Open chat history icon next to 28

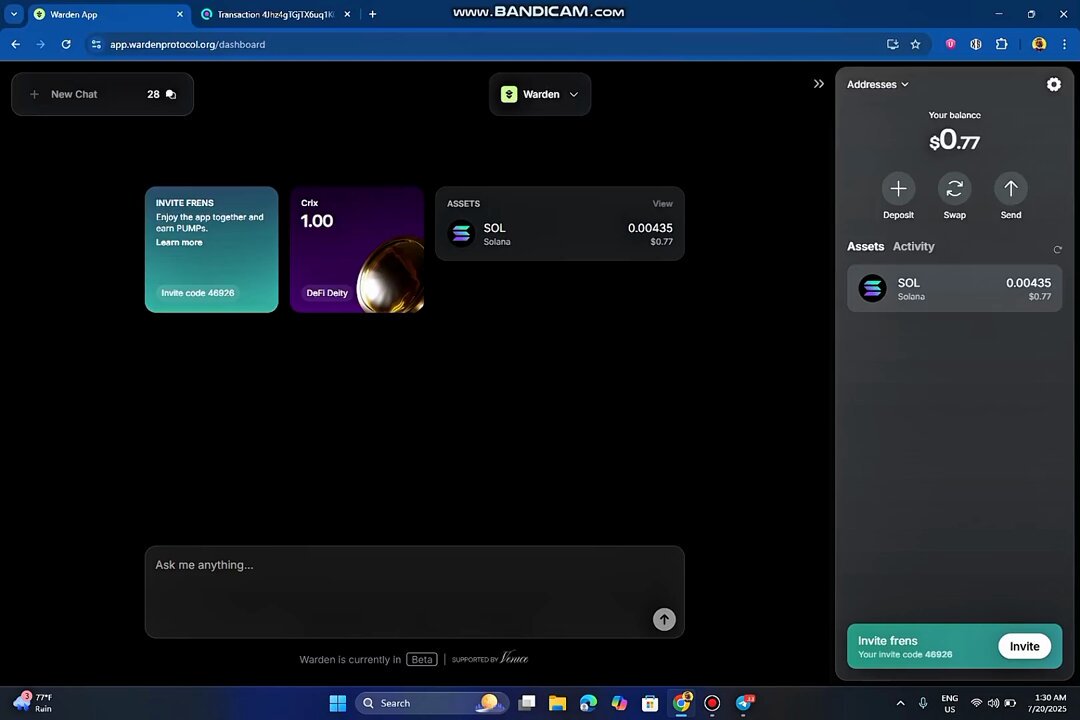pos(171,94)
